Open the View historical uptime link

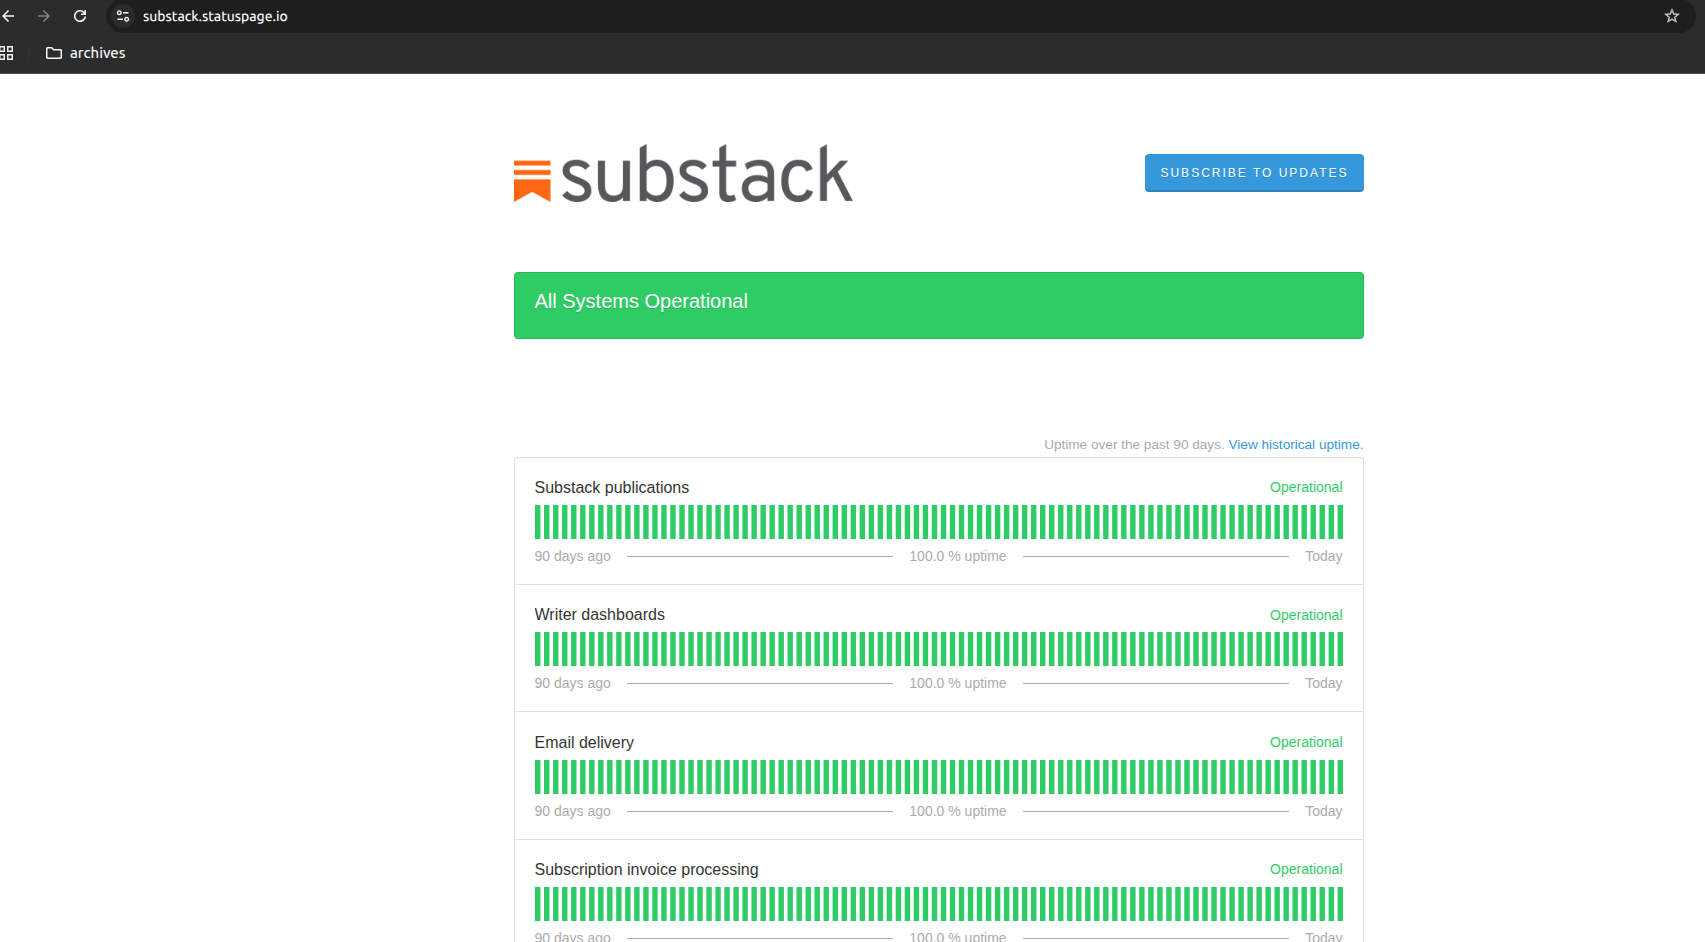pos(1294,444)
